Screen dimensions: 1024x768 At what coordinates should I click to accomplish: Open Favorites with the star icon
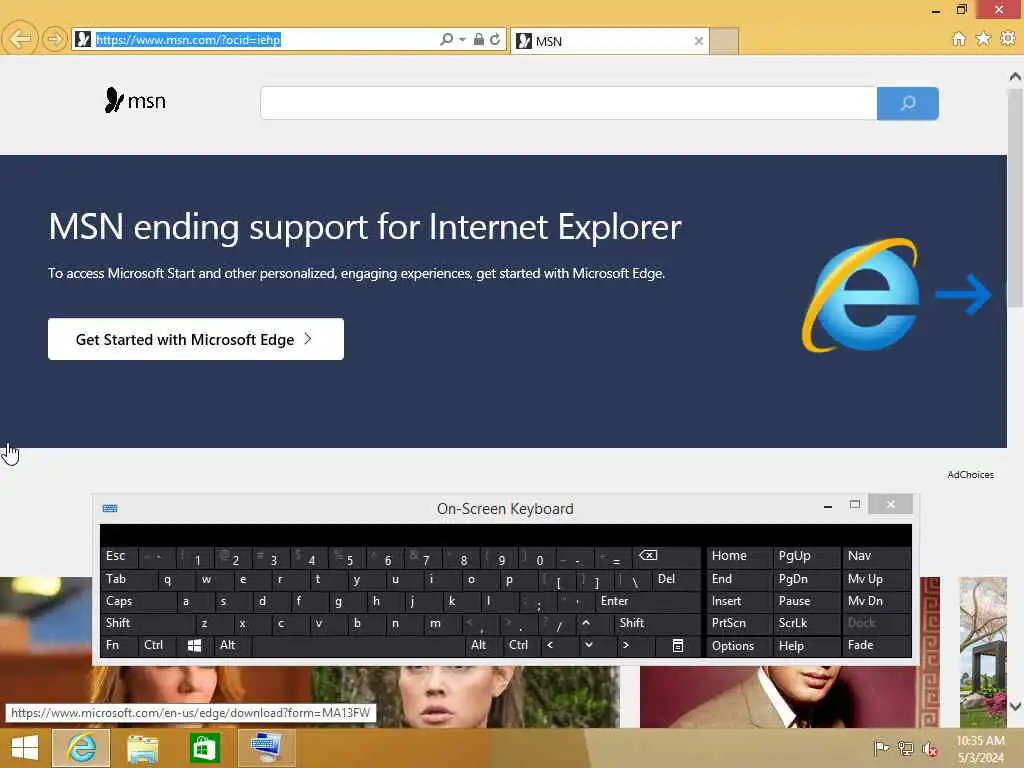click(983, 39)
